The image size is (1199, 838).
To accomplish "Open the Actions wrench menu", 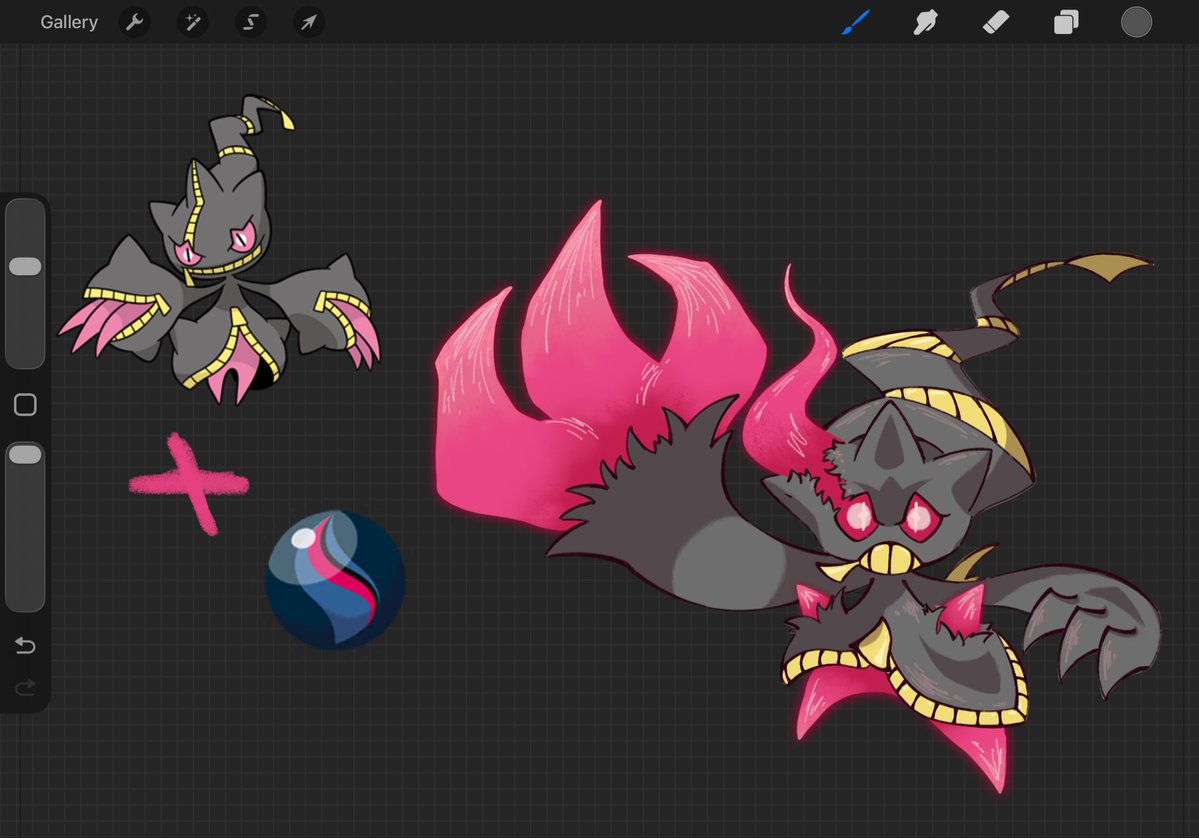I will pyautogui.click(x=135, y=22).
